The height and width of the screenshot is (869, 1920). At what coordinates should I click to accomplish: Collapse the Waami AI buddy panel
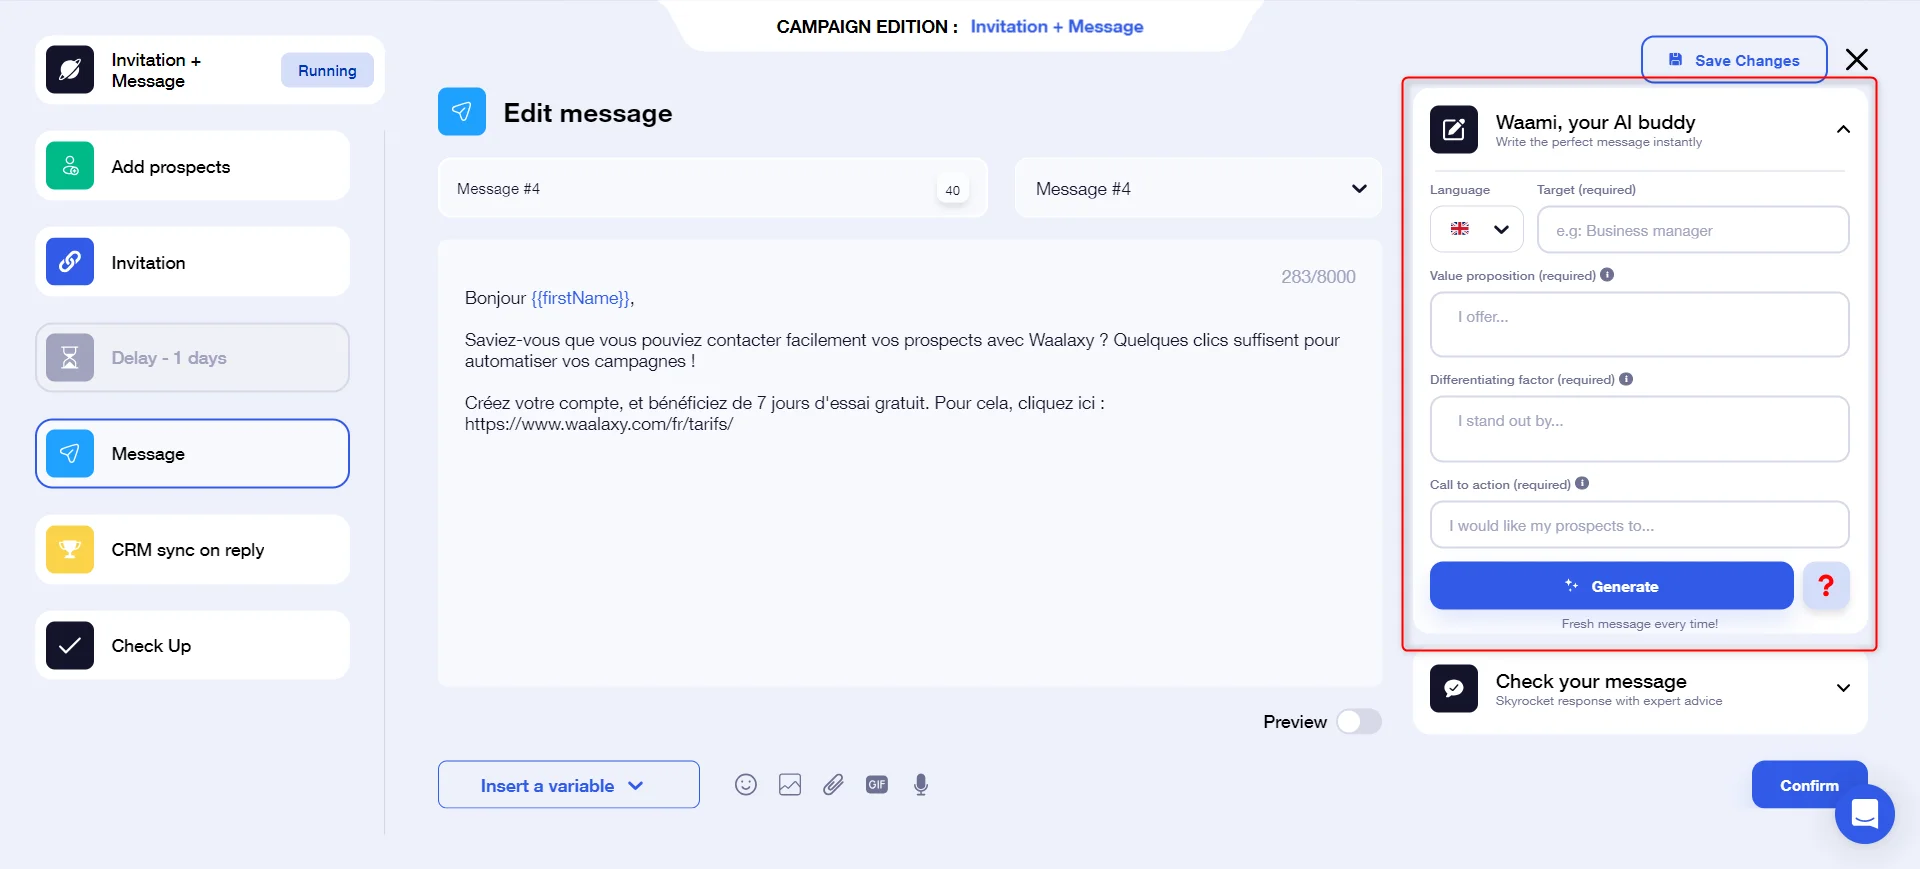coord(1843,129)
